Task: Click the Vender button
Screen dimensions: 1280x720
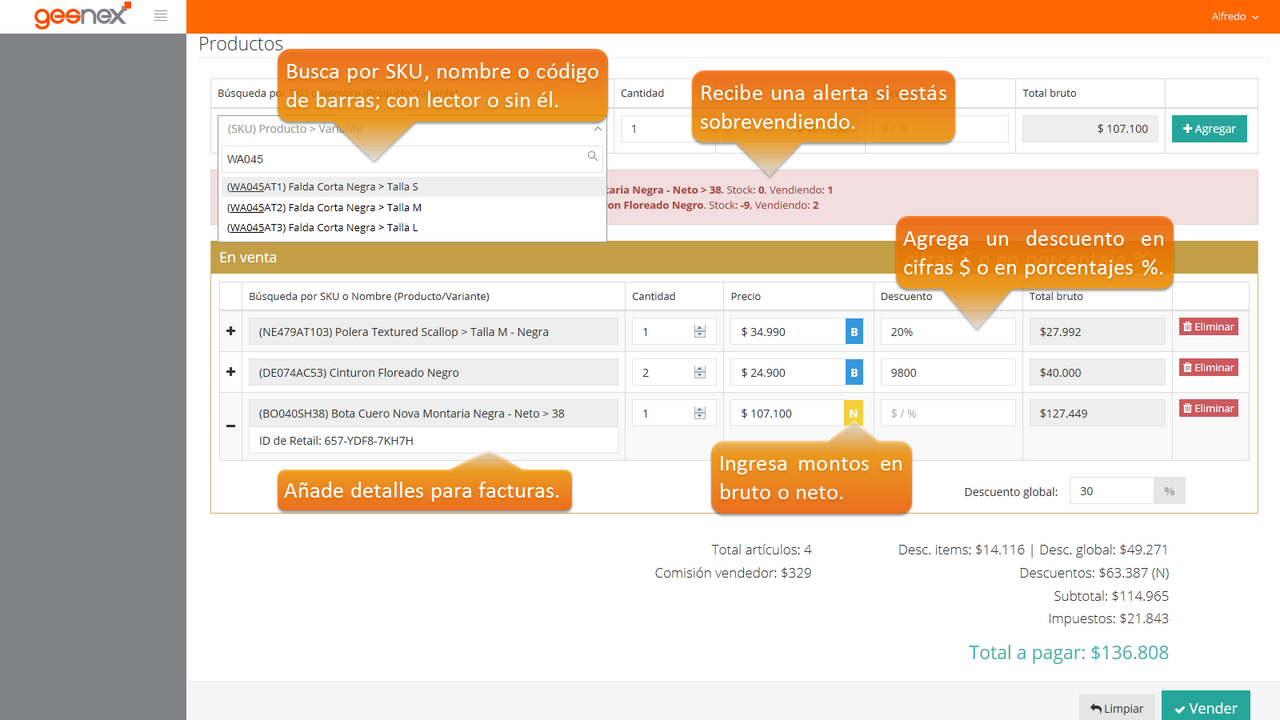Action: [x=1206, y=707]
